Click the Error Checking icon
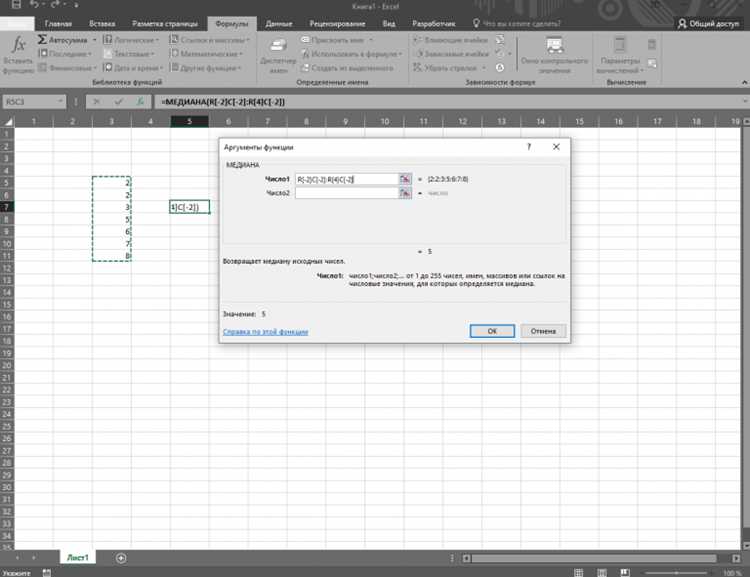Viewport: 750px width, 577px height. tap(500, 54)
